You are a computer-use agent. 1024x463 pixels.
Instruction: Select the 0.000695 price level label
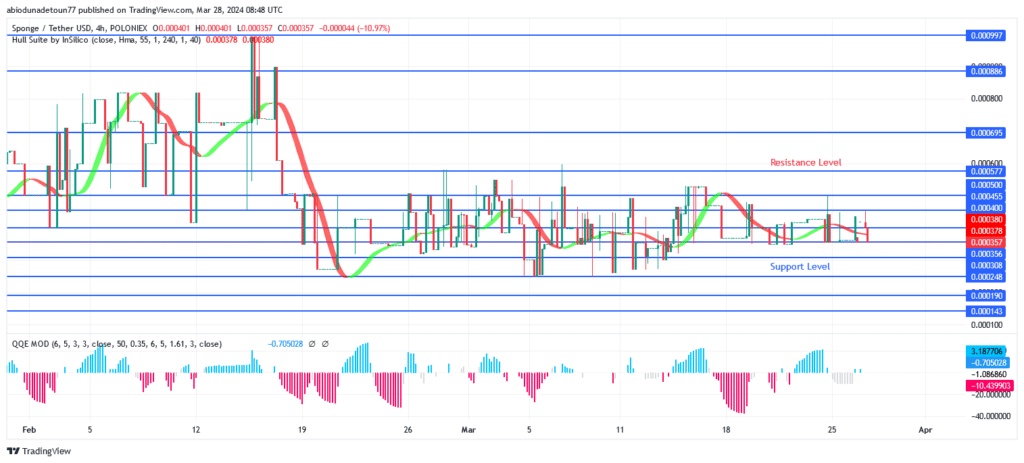point(984,133)
